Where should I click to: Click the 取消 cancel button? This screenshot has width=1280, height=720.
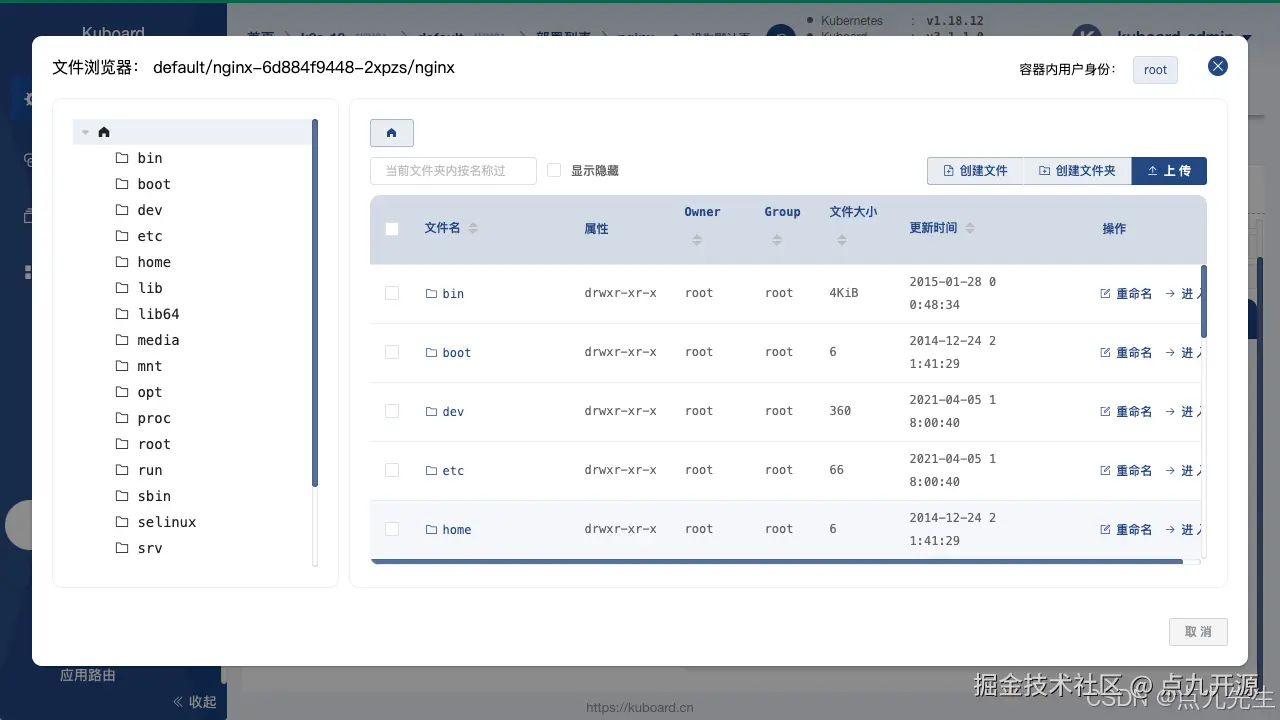[x=1197, y=631]
